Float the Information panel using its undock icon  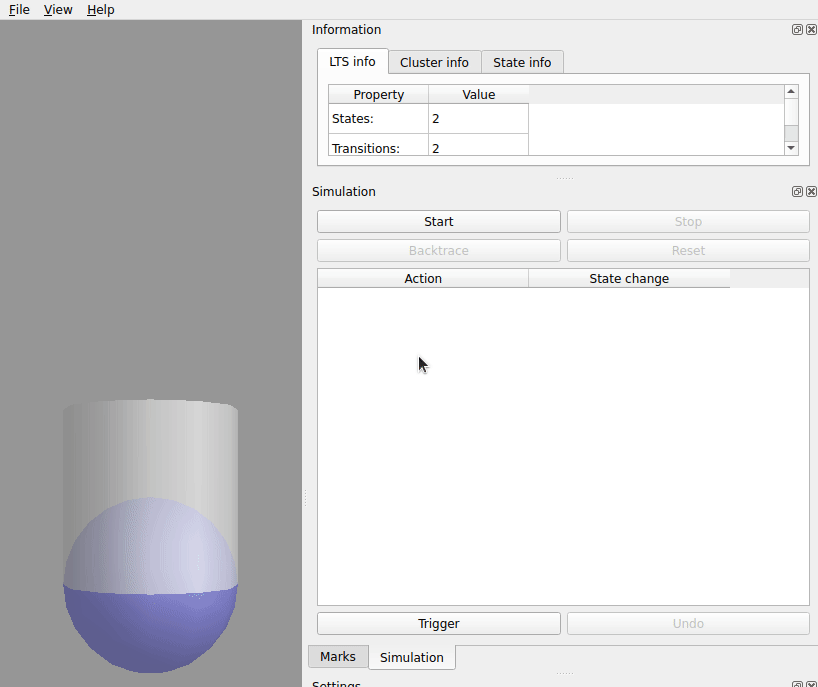(797, 30)
